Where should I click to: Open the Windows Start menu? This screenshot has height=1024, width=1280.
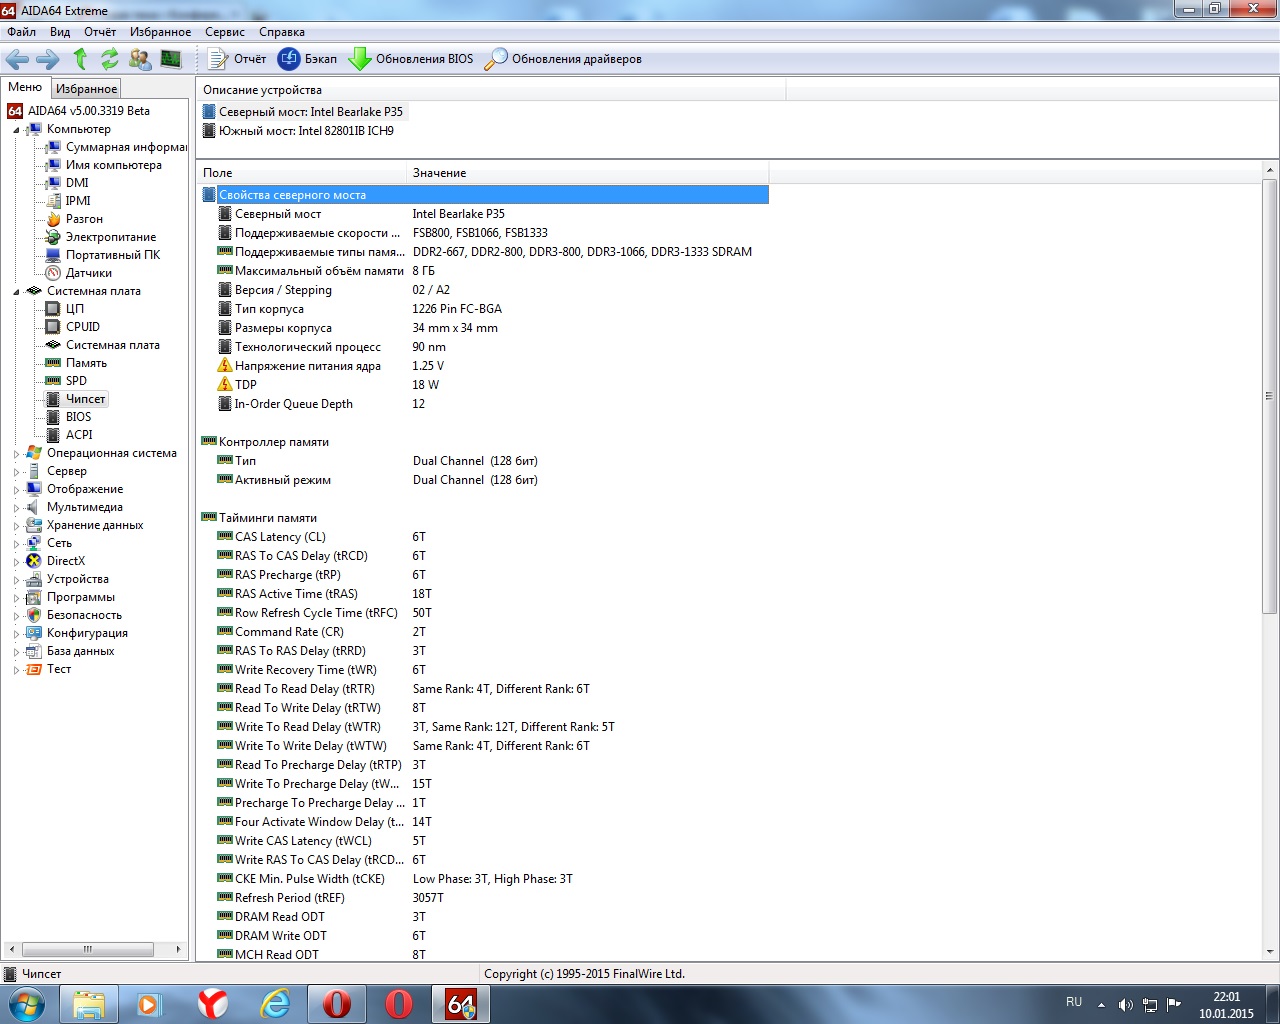coord(26,1003)
